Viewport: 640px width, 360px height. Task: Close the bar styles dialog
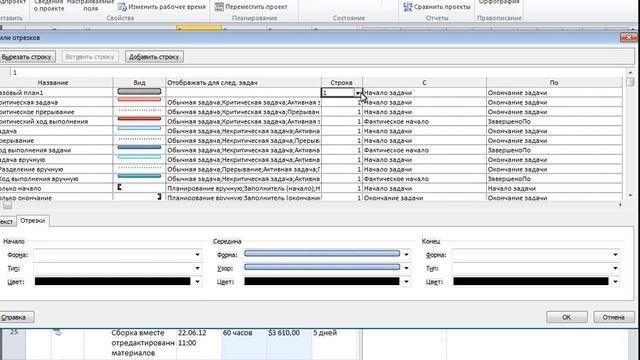coord(629,37)
